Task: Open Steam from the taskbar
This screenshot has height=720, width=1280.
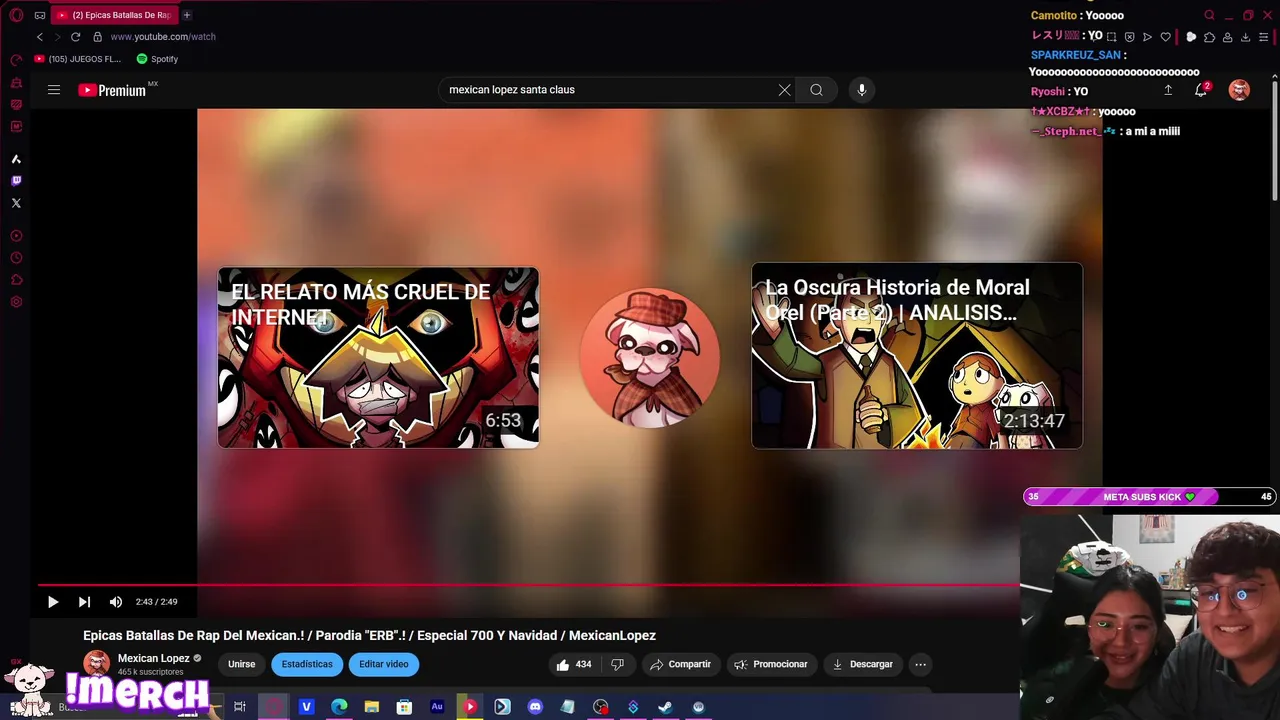Action: [x=665, y=707]
